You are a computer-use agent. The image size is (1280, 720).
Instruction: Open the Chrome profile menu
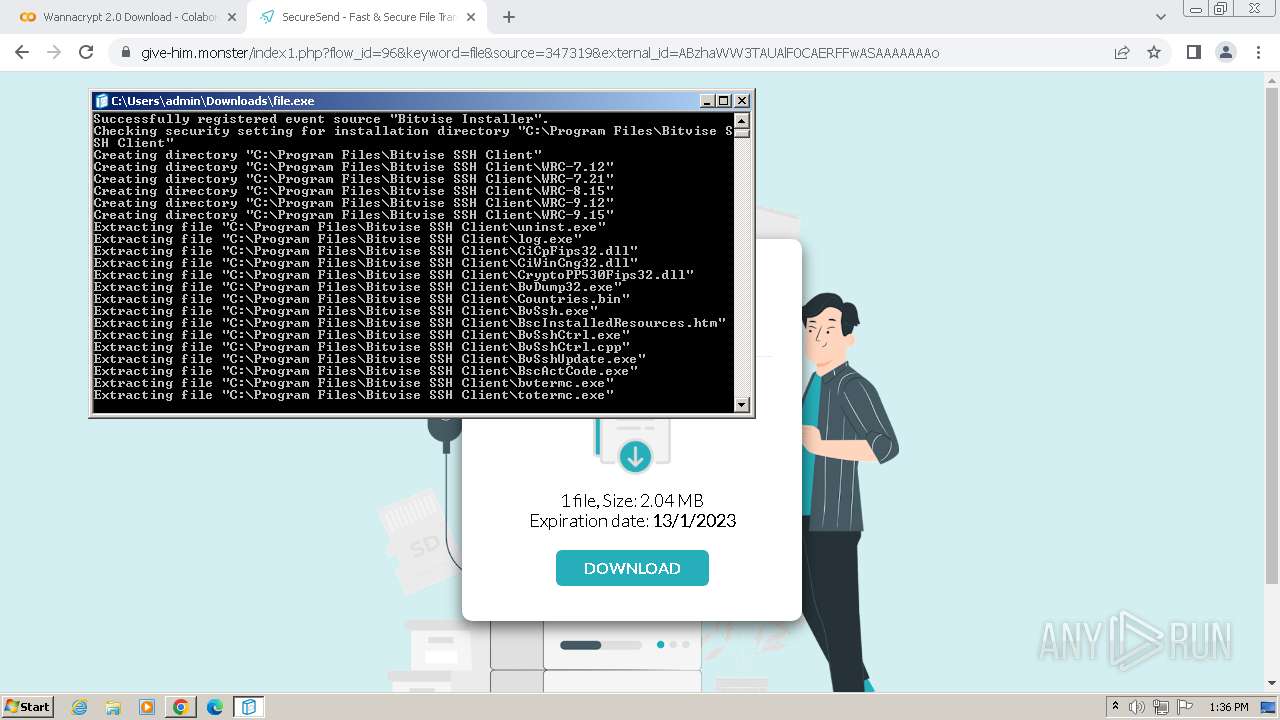coord(1225,53)
